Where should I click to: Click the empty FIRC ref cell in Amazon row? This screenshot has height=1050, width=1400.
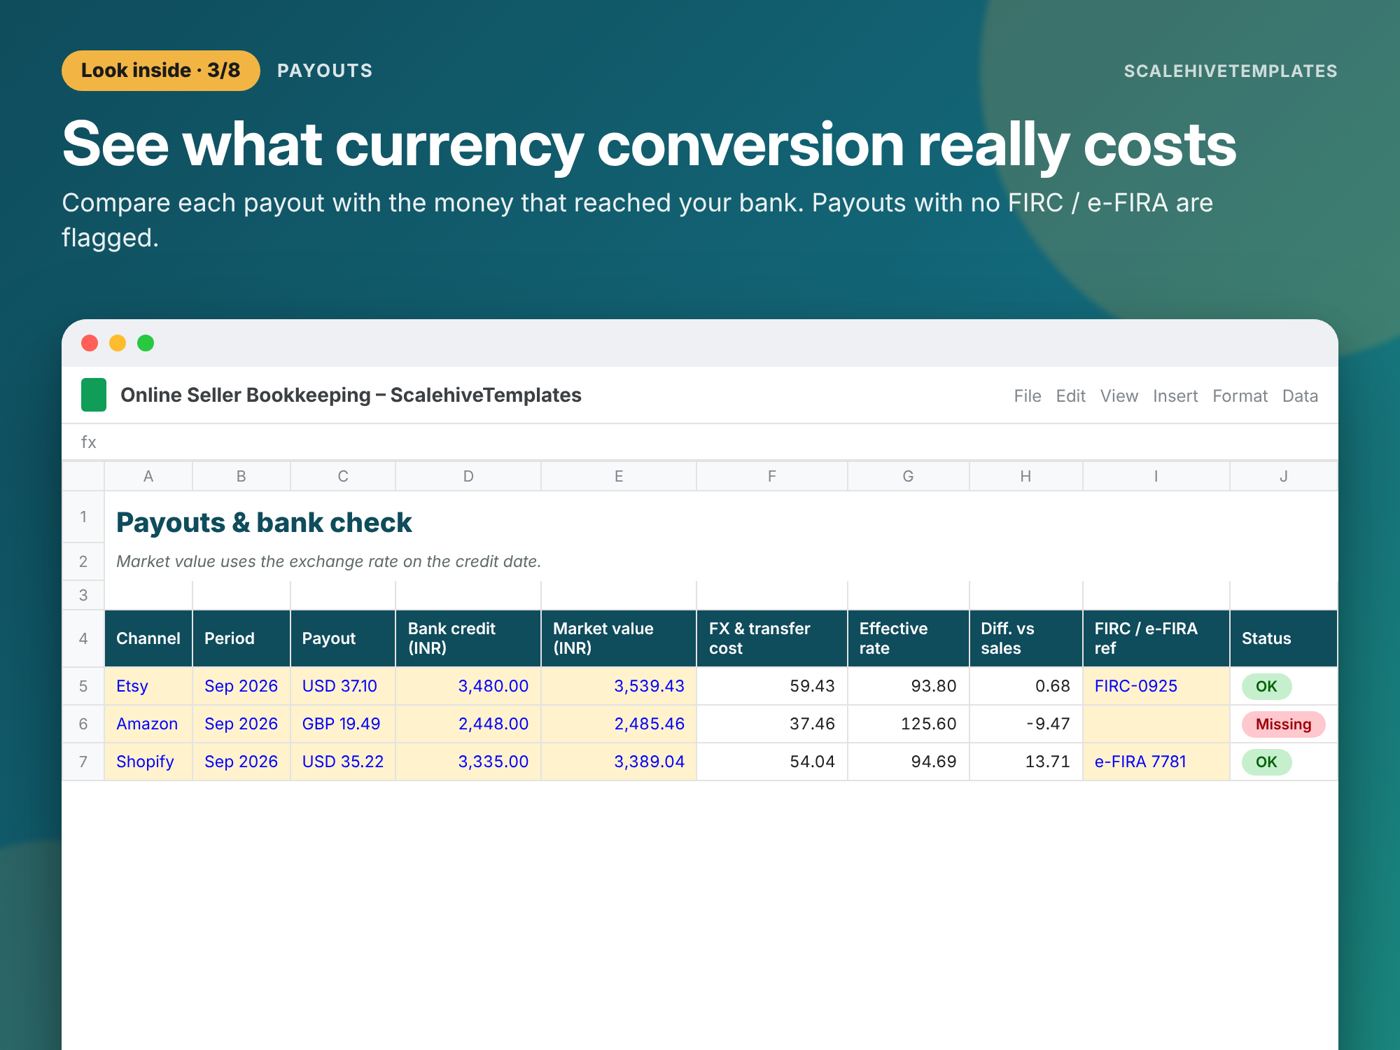1156,724
